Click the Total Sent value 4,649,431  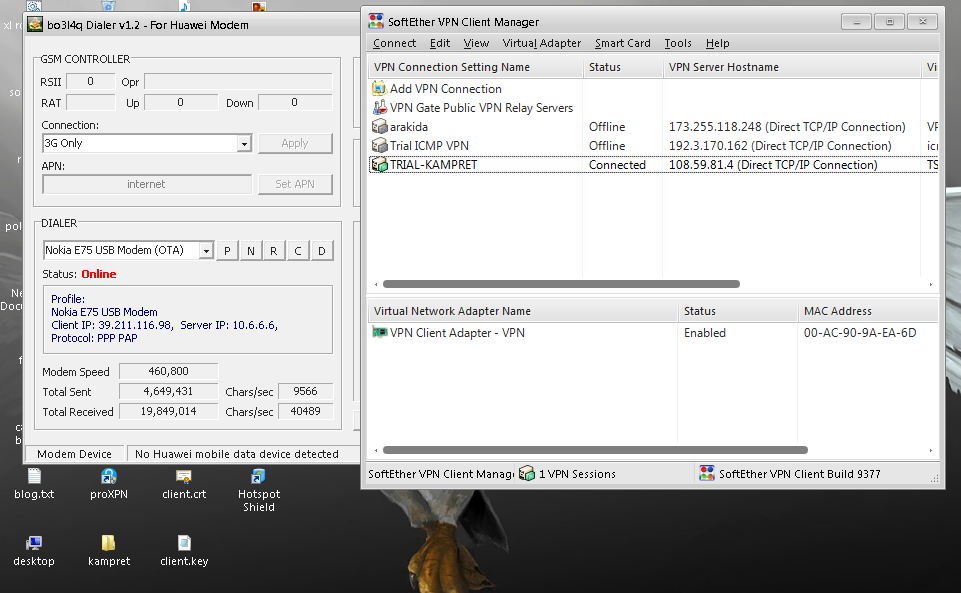(x=169, y=391)
